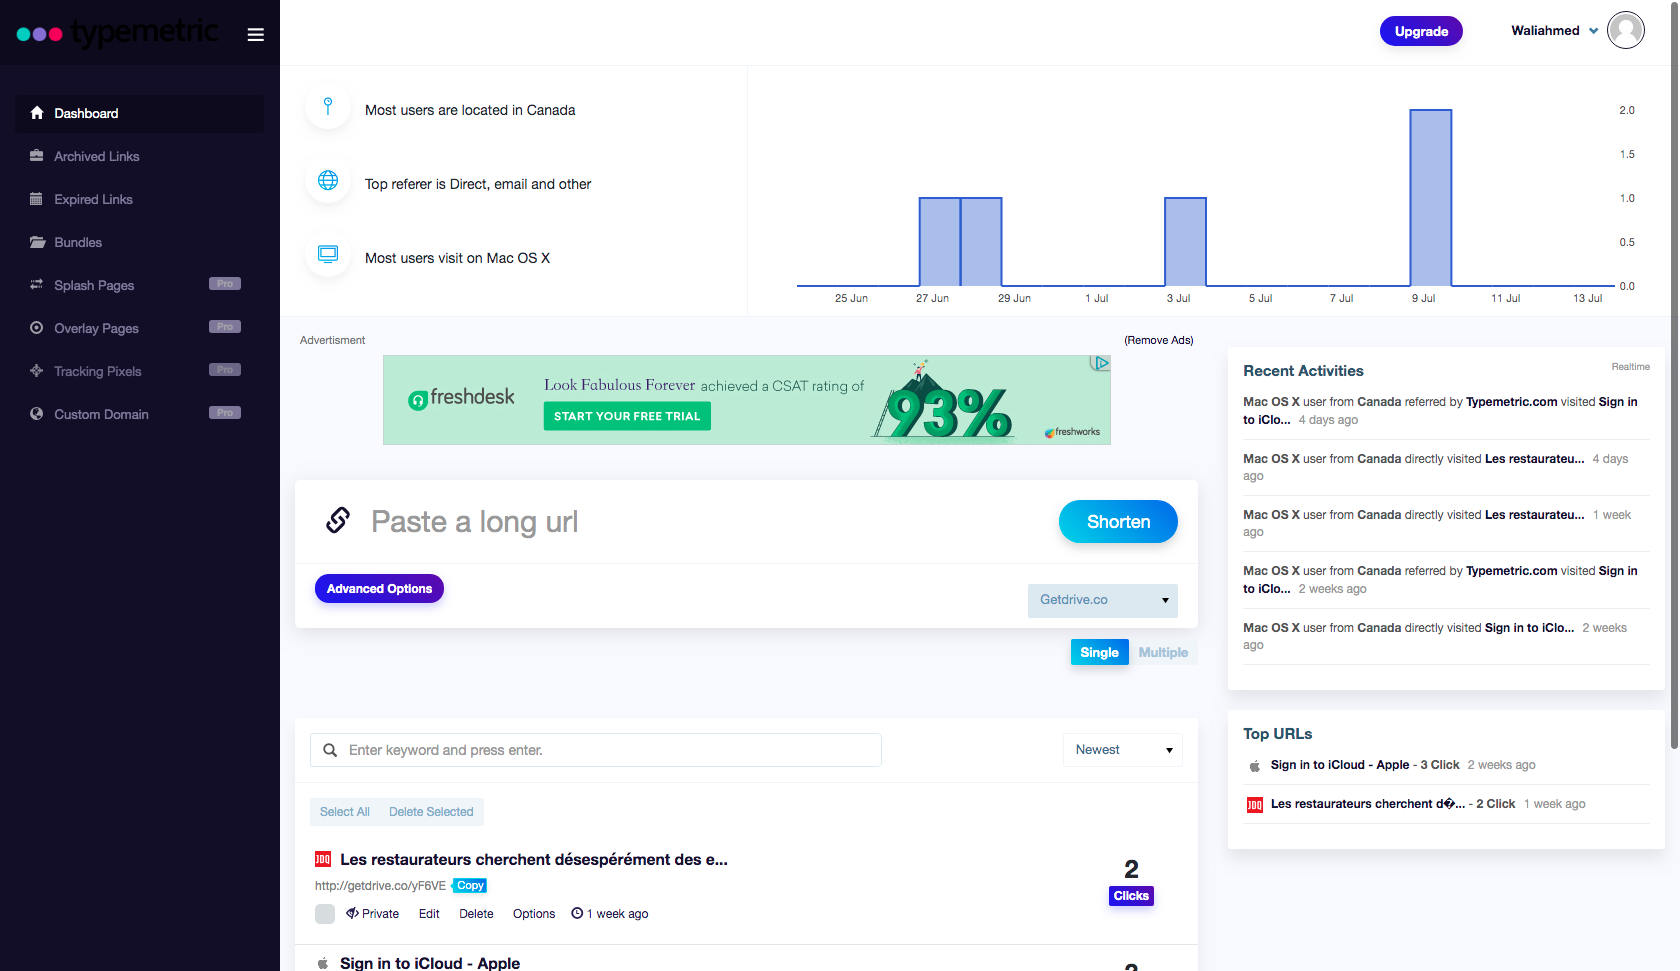The image size is (1680, 971).
Task: Click the Tracking Pixels icon
Action: pyautogui.click(x=37, y=371)
